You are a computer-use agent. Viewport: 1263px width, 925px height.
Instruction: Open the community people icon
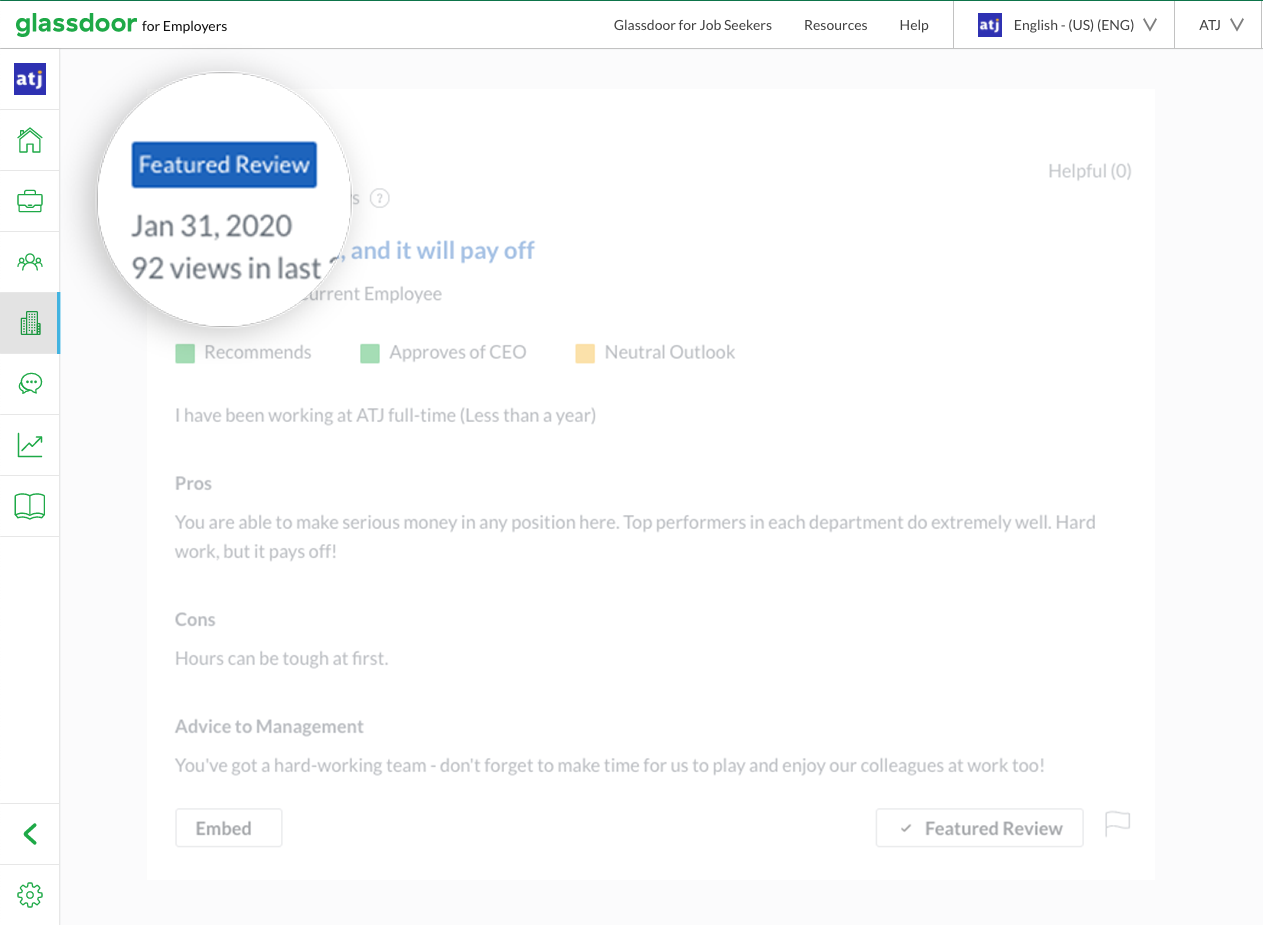click(30, 261)
